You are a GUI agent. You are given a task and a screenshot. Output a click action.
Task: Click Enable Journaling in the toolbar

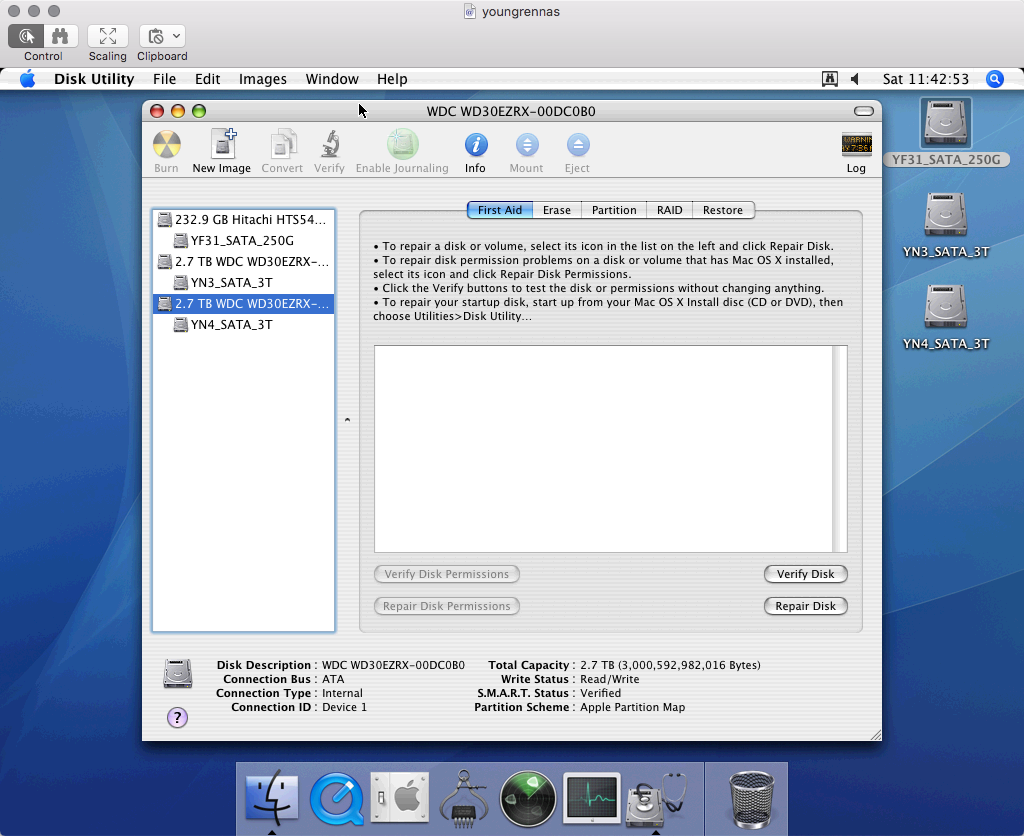(x=402, y=152)
